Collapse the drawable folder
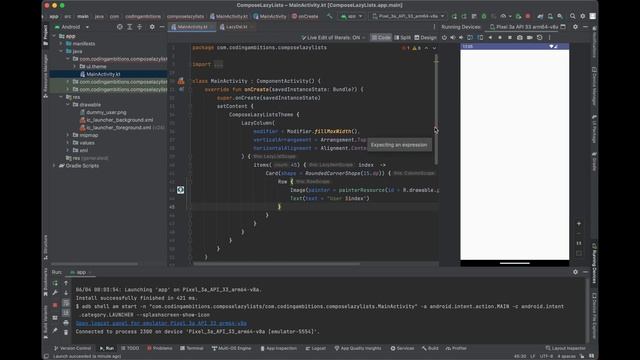 click(68, 104)
